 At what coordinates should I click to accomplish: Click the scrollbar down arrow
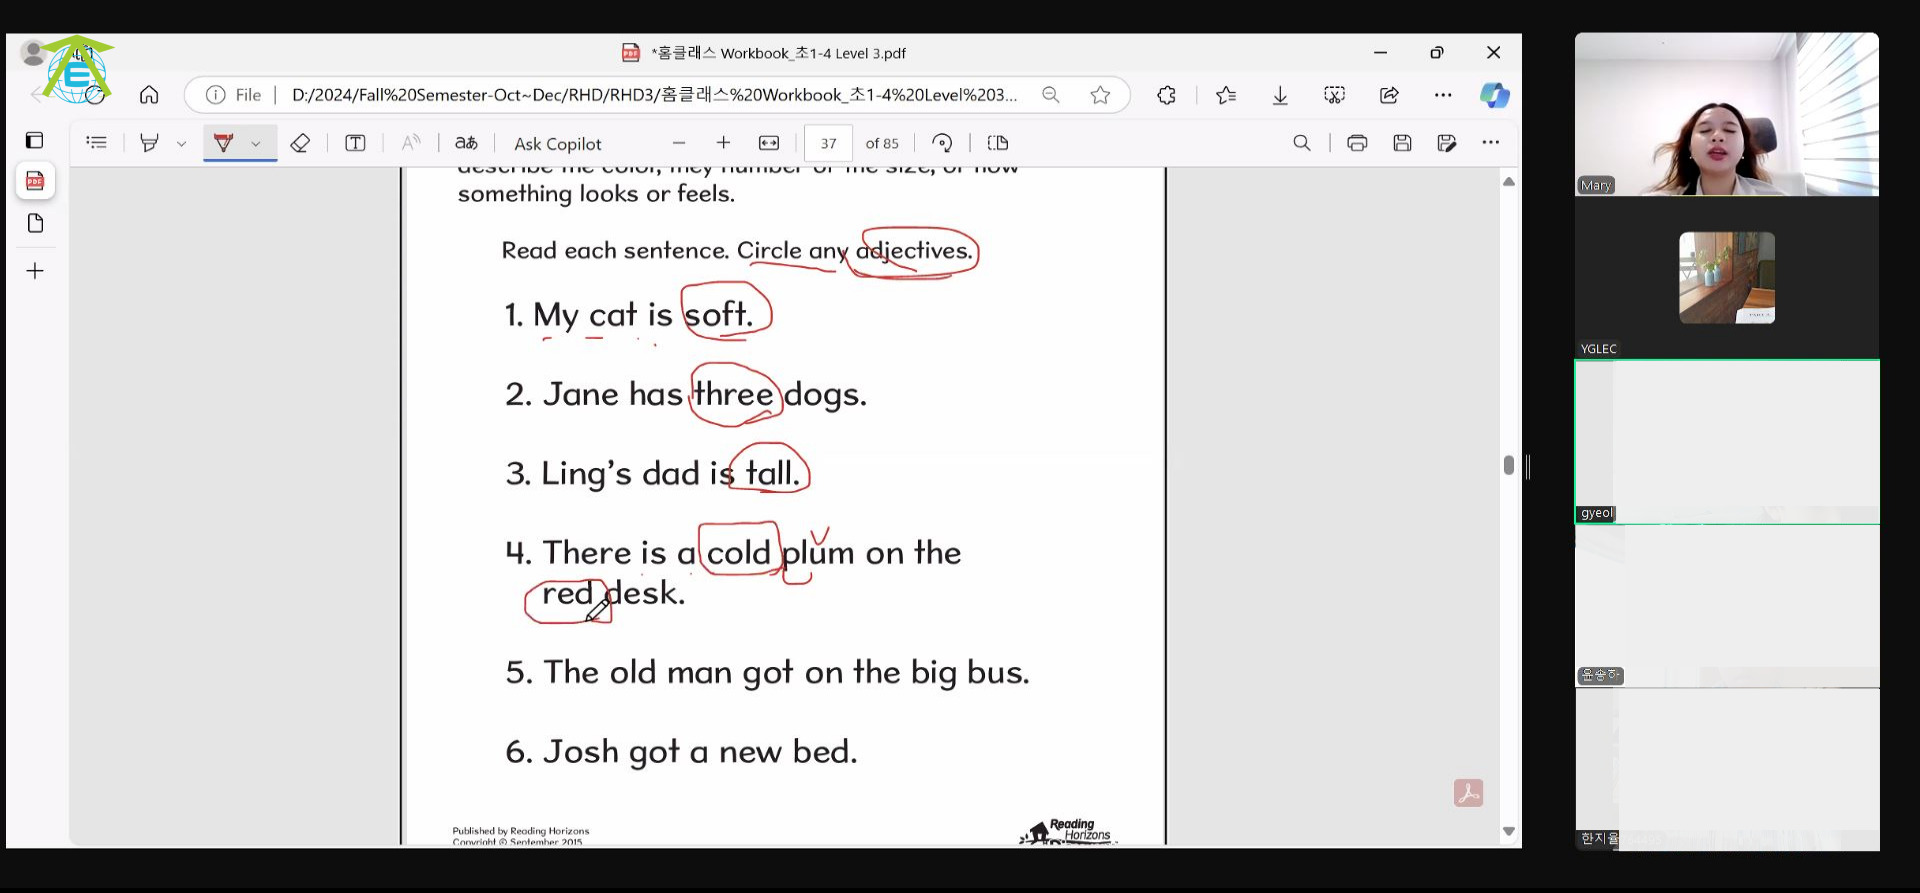click(1509, 831)
